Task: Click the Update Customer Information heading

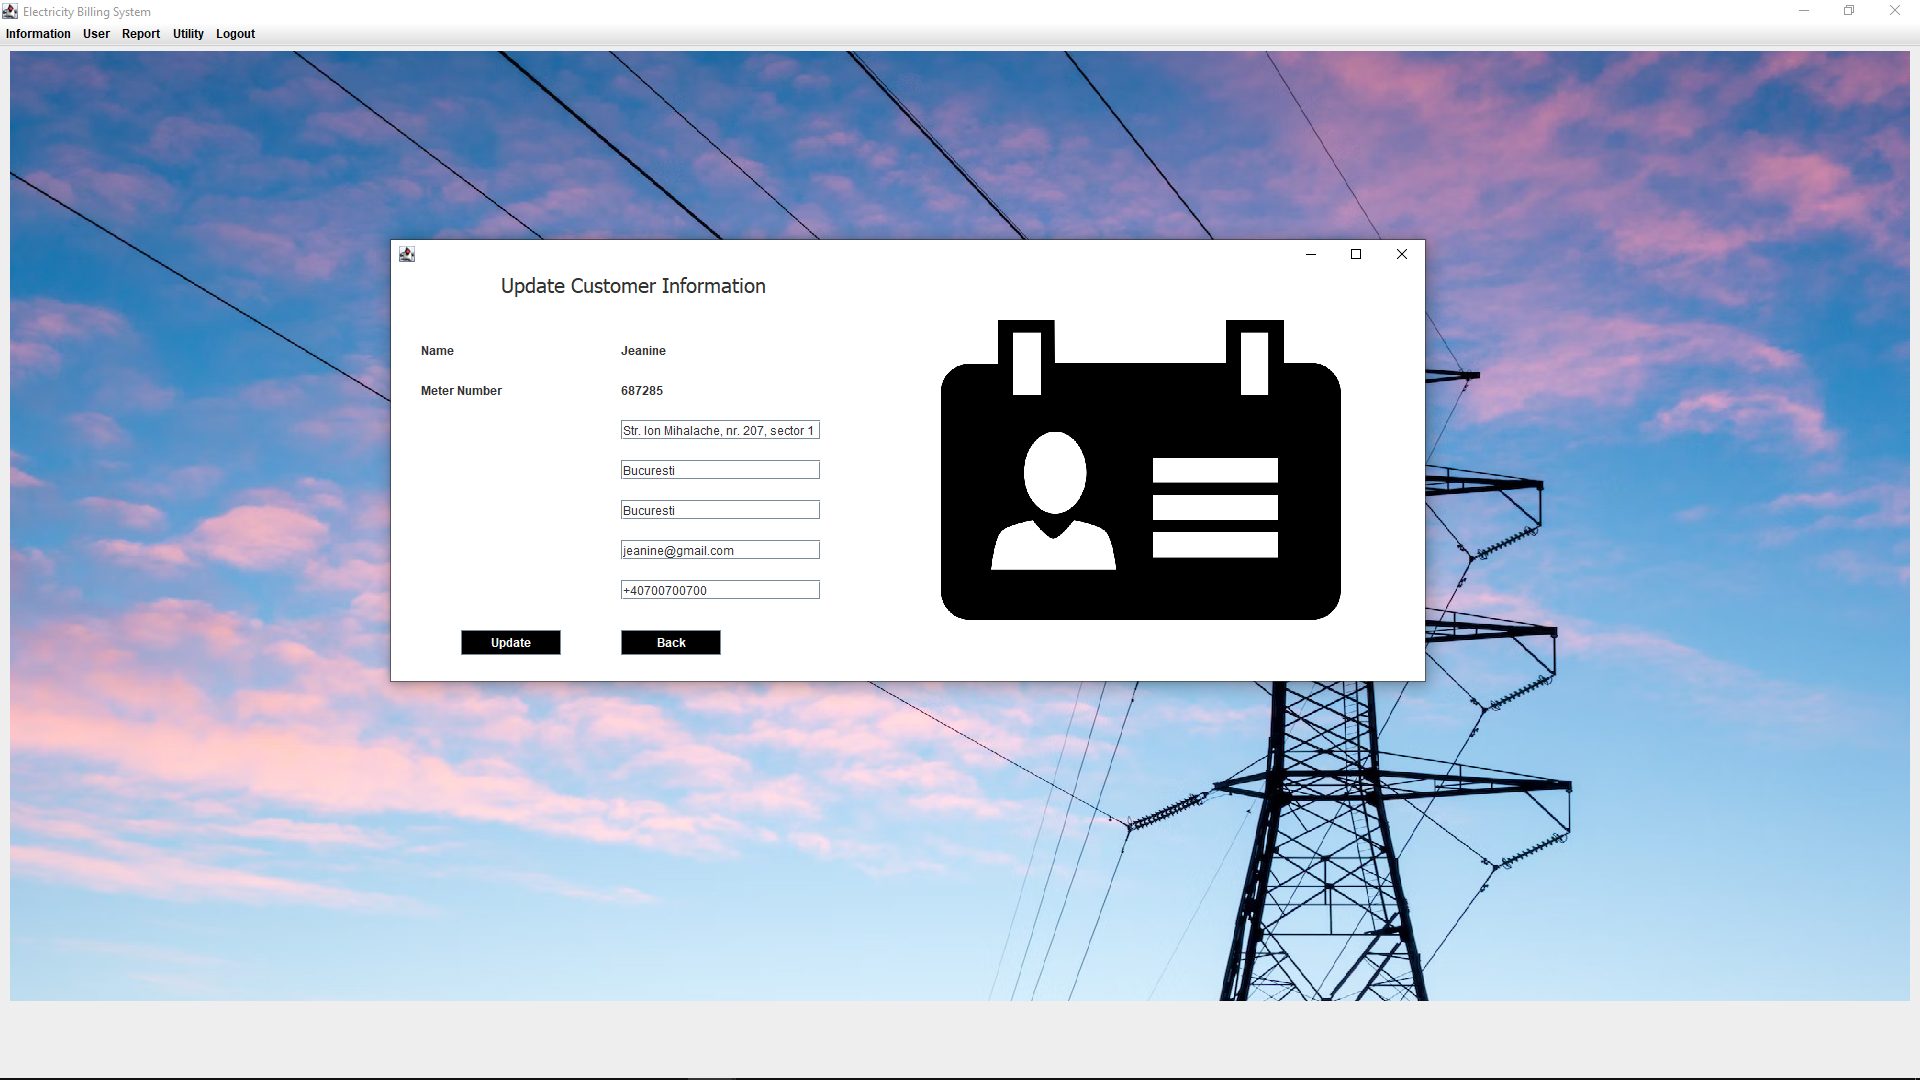Action: coord(633,286)
